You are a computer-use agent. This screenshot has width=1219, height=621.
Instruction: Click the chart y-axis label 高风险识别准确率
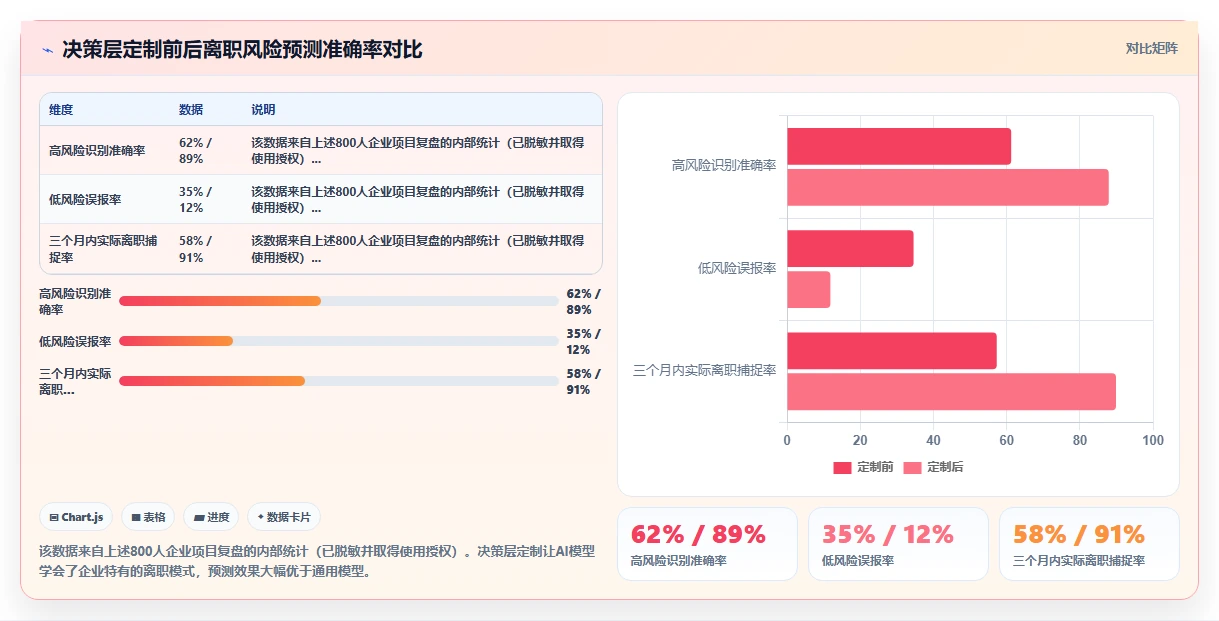tap(724, 165)
